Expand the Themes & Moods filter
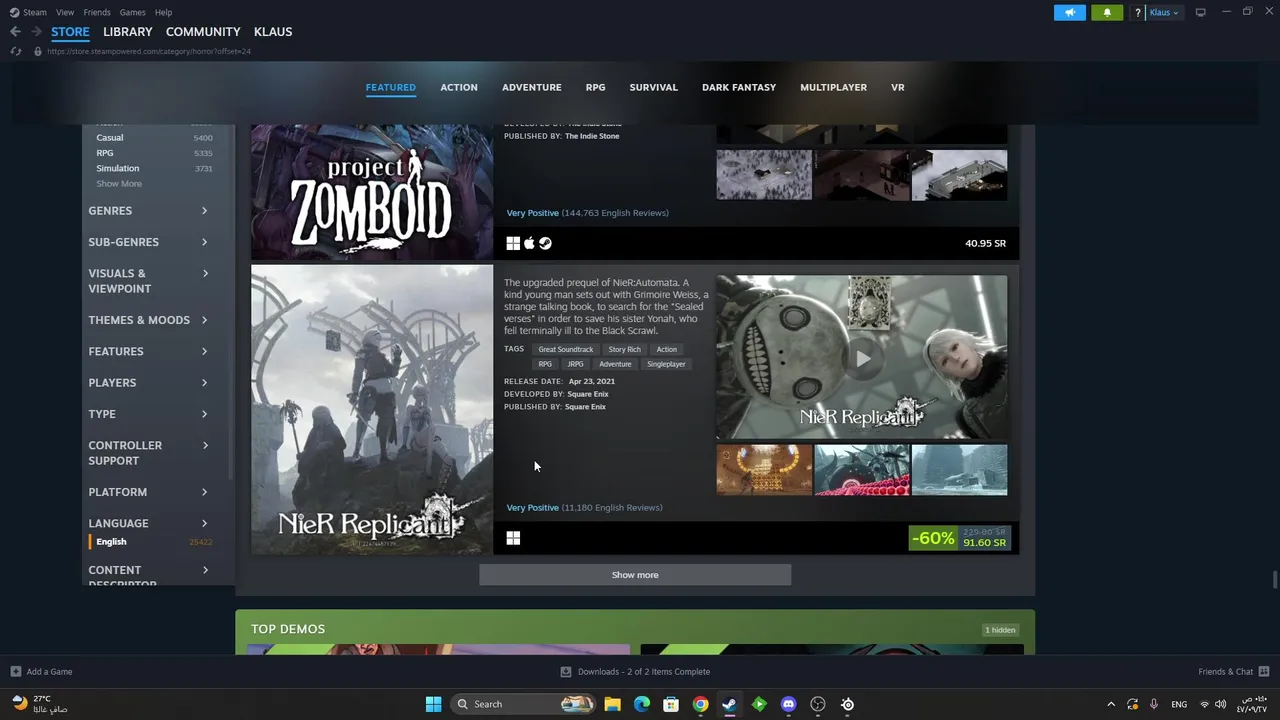Image resolution: width=1280 pixels, height=720 pixels. pyautogui.click(x=148, y=320)
